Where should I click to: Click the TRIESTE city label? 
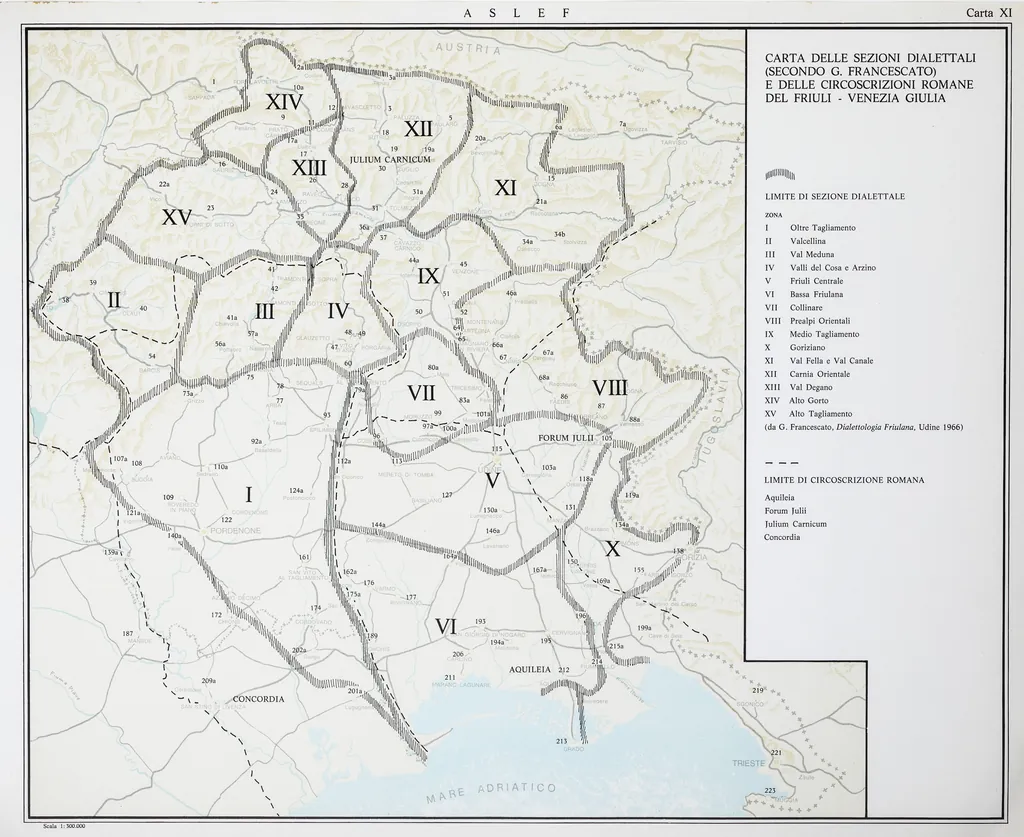pyautogui.click(x=749, y=763)
